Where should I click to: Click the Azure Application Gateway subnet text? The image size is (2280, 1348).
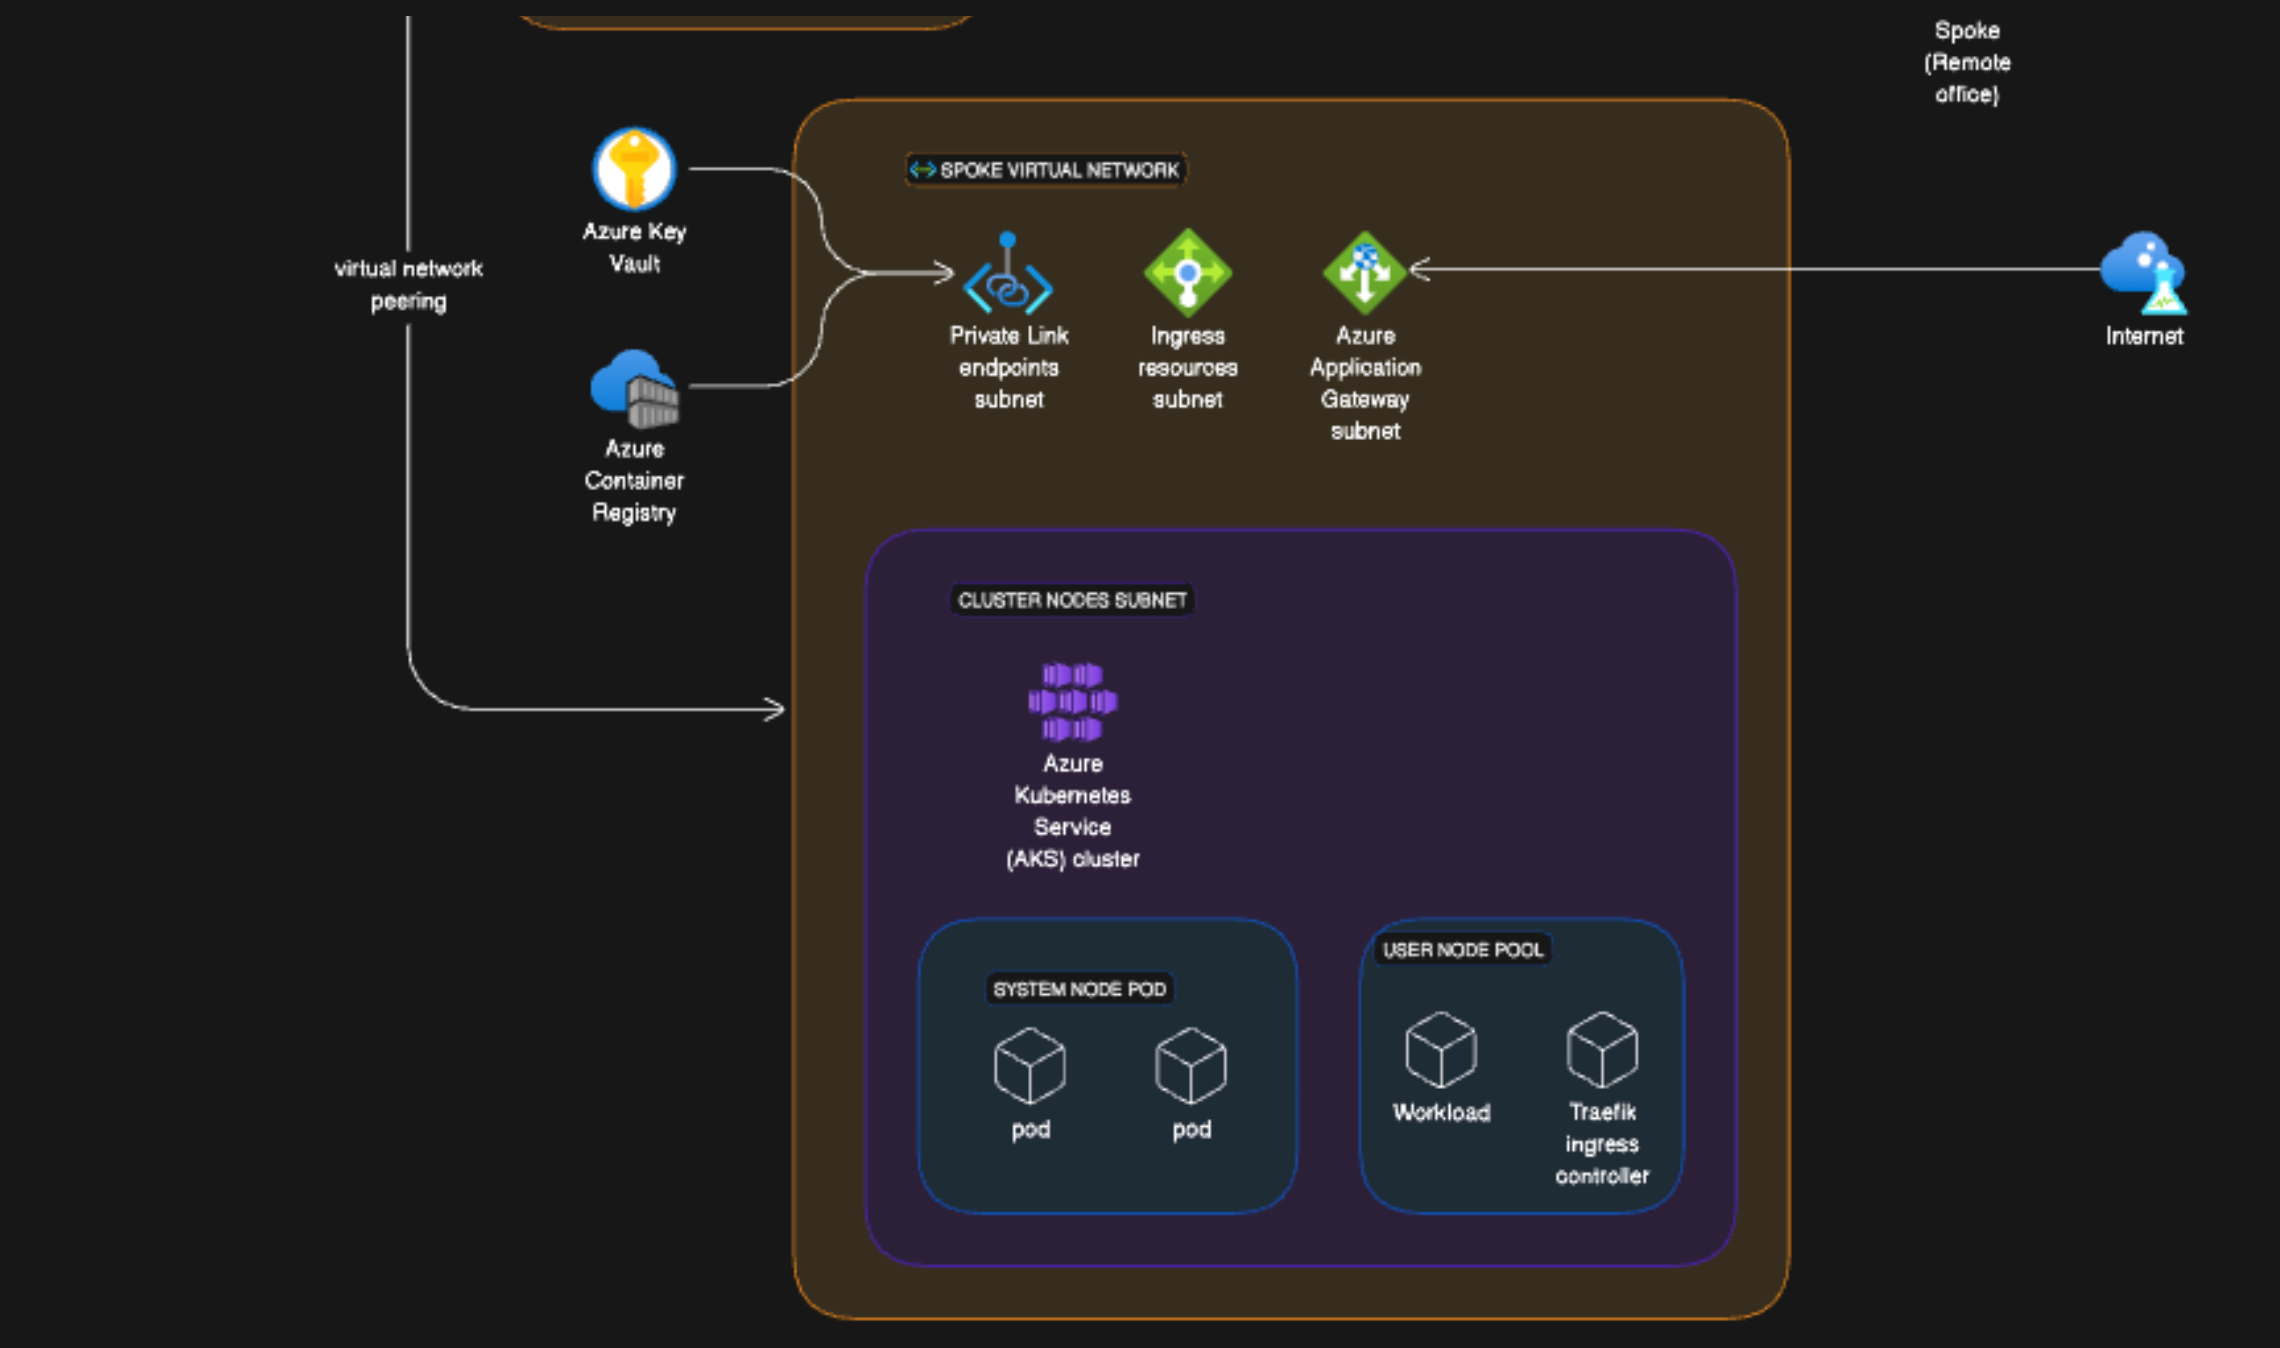pos(1365,383)
